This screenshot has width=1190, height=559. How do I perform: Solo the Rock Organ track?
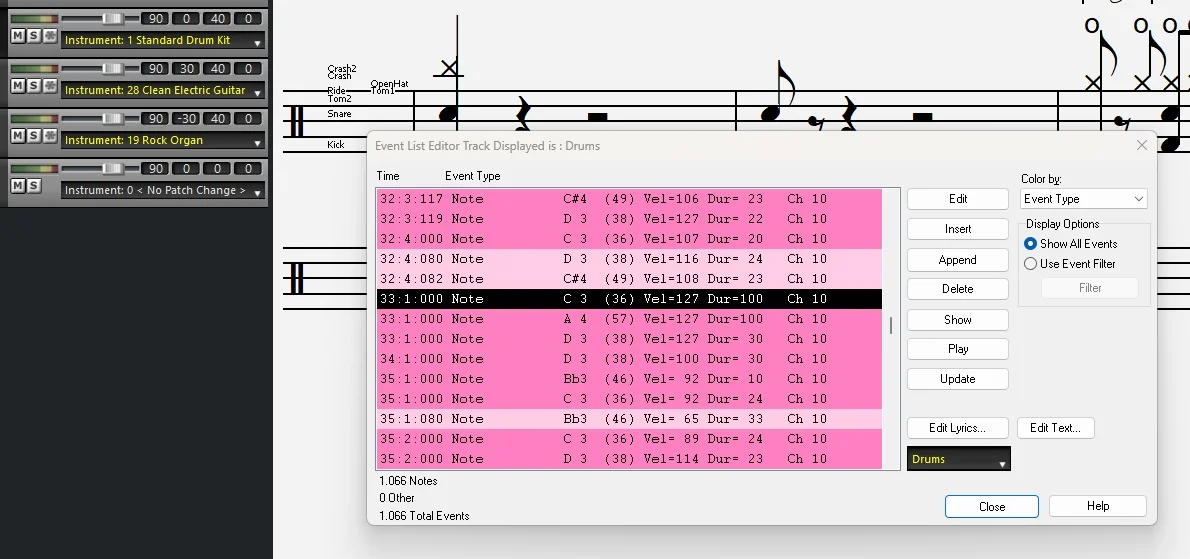click(33, 136)
